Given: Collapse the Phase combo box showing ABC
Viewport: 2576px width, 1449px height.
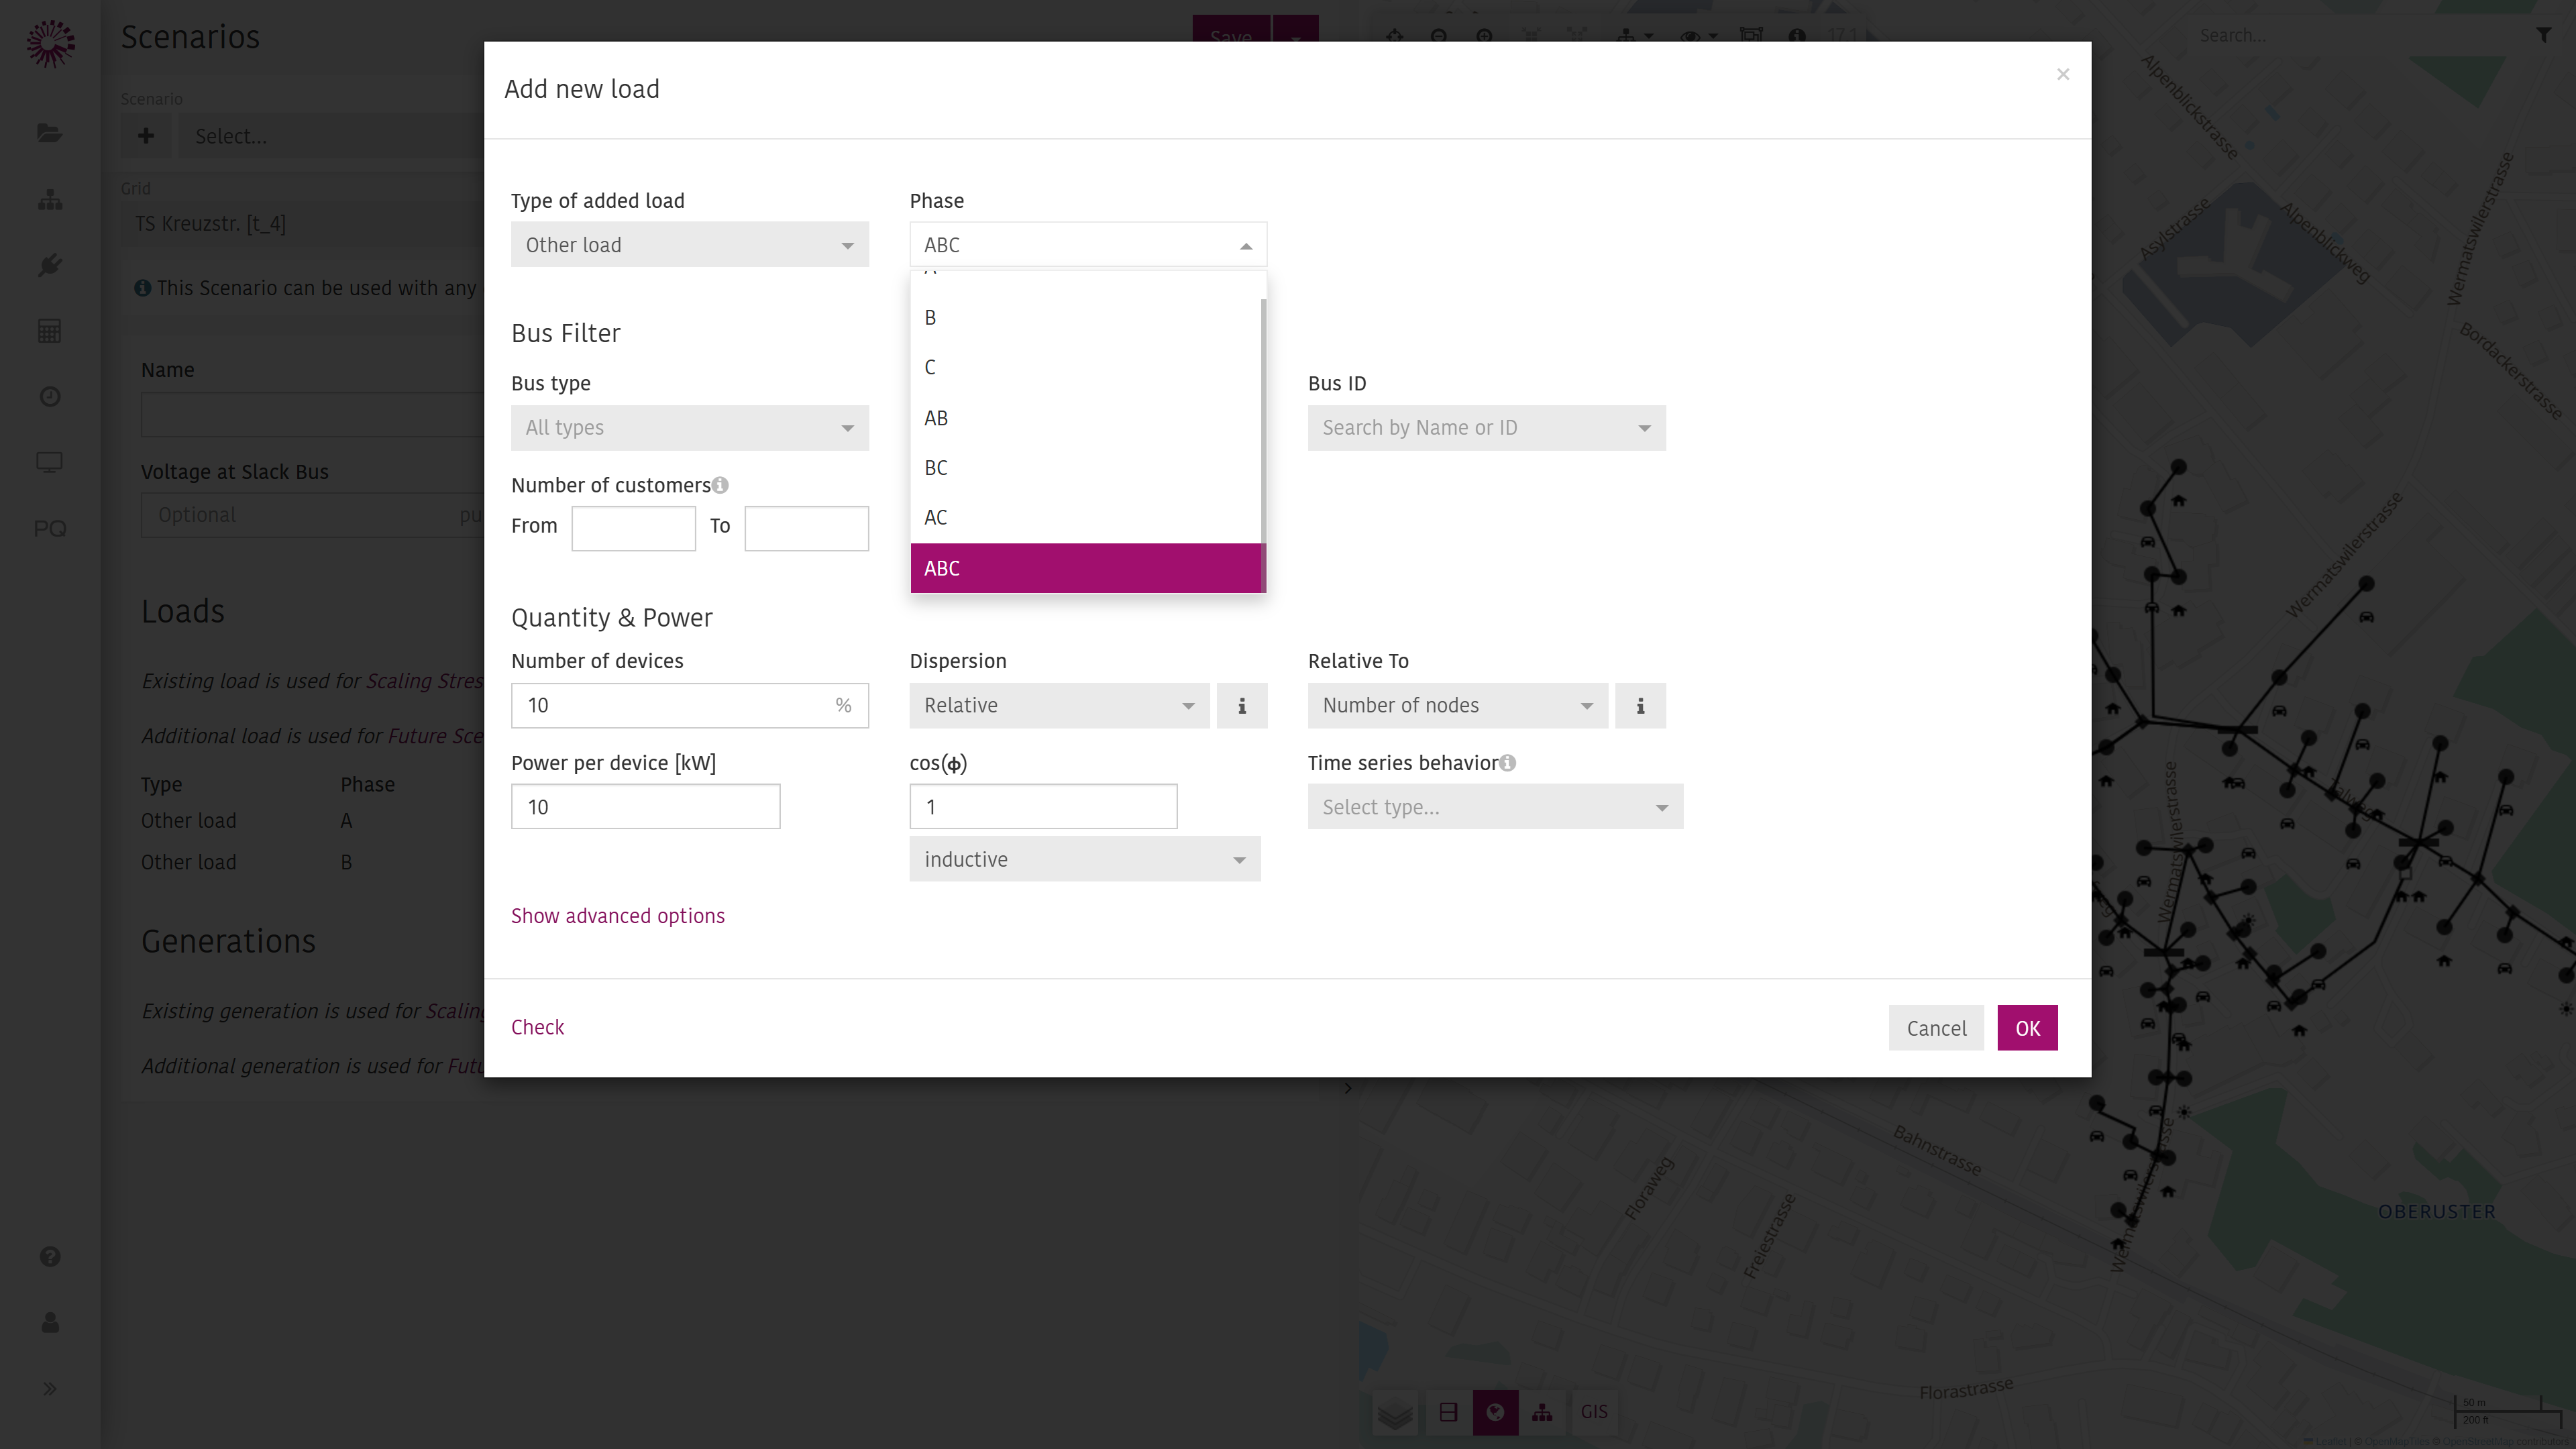Looking at the screenshot, I should tap(1088, 245).
